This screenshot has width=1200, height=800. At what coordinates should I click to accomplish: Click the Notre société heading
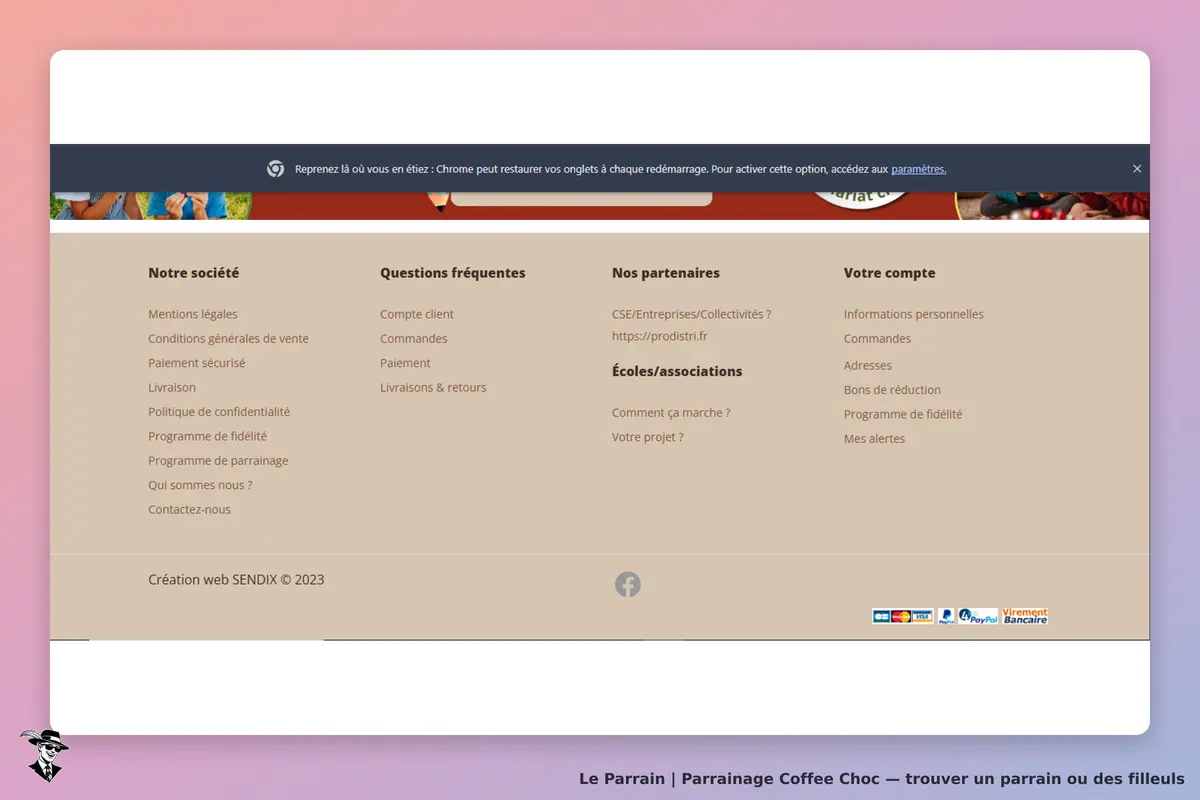tap(194, 273)
